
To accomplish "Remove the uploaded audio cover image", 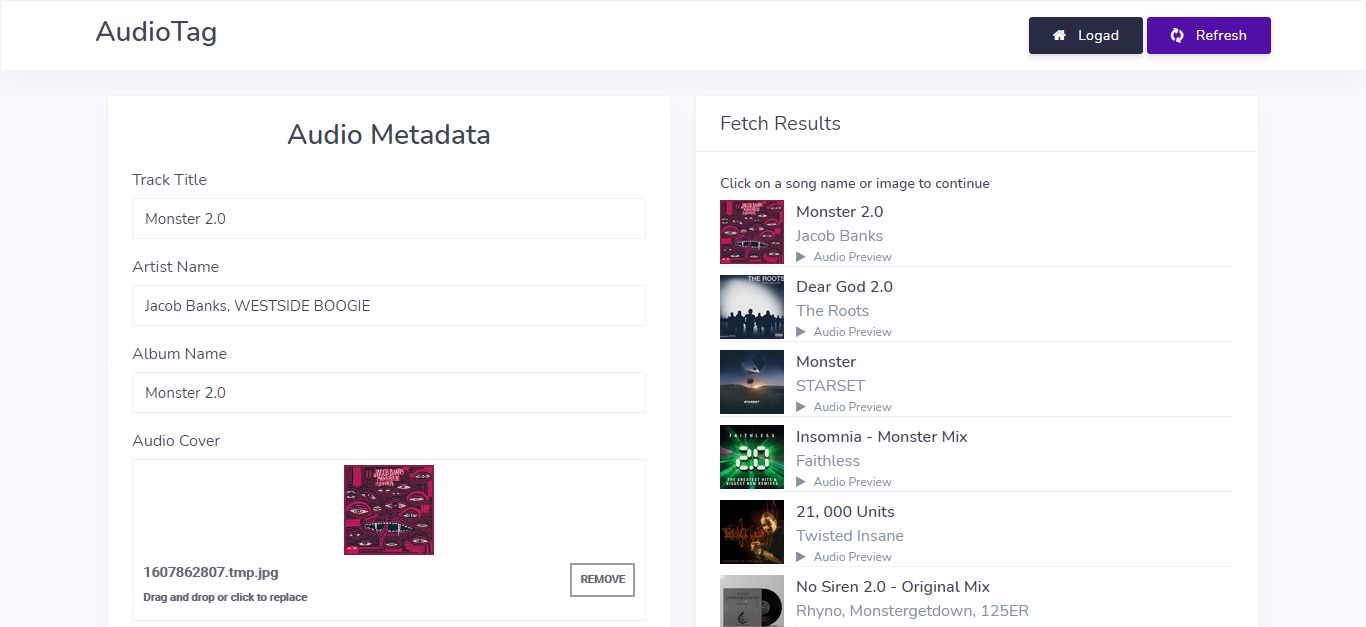I will click(x=602, y=580).
